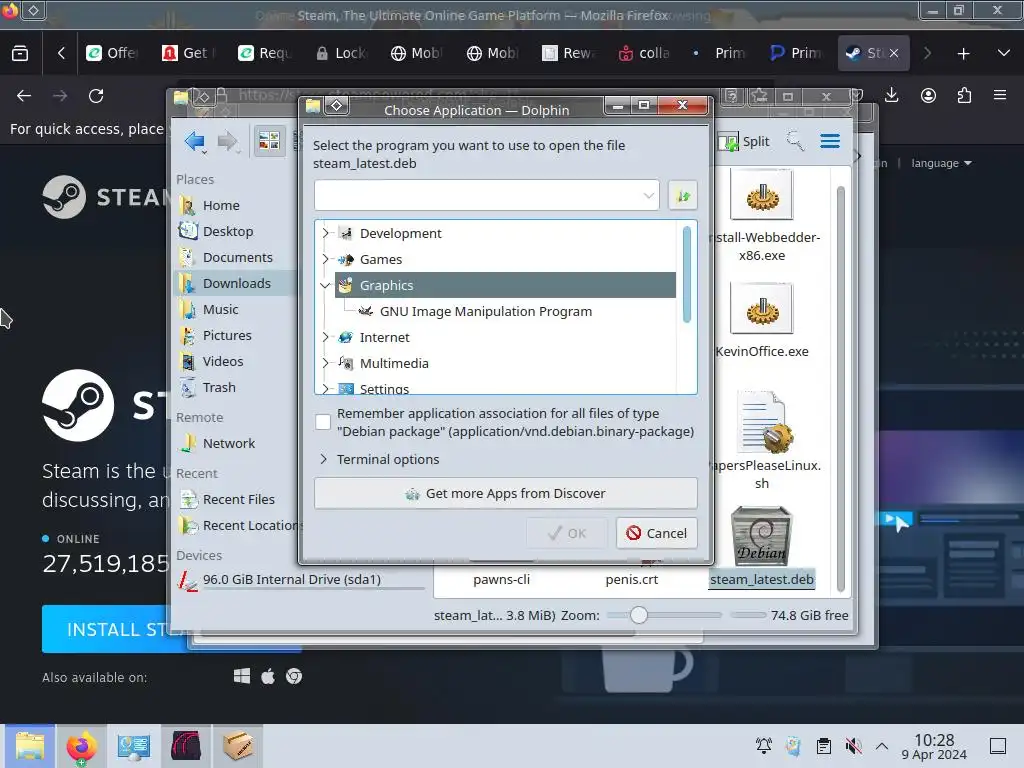The image size is (1024, 768).
Task: Click Get more Apps from Discover
Action: coord(505,493)
